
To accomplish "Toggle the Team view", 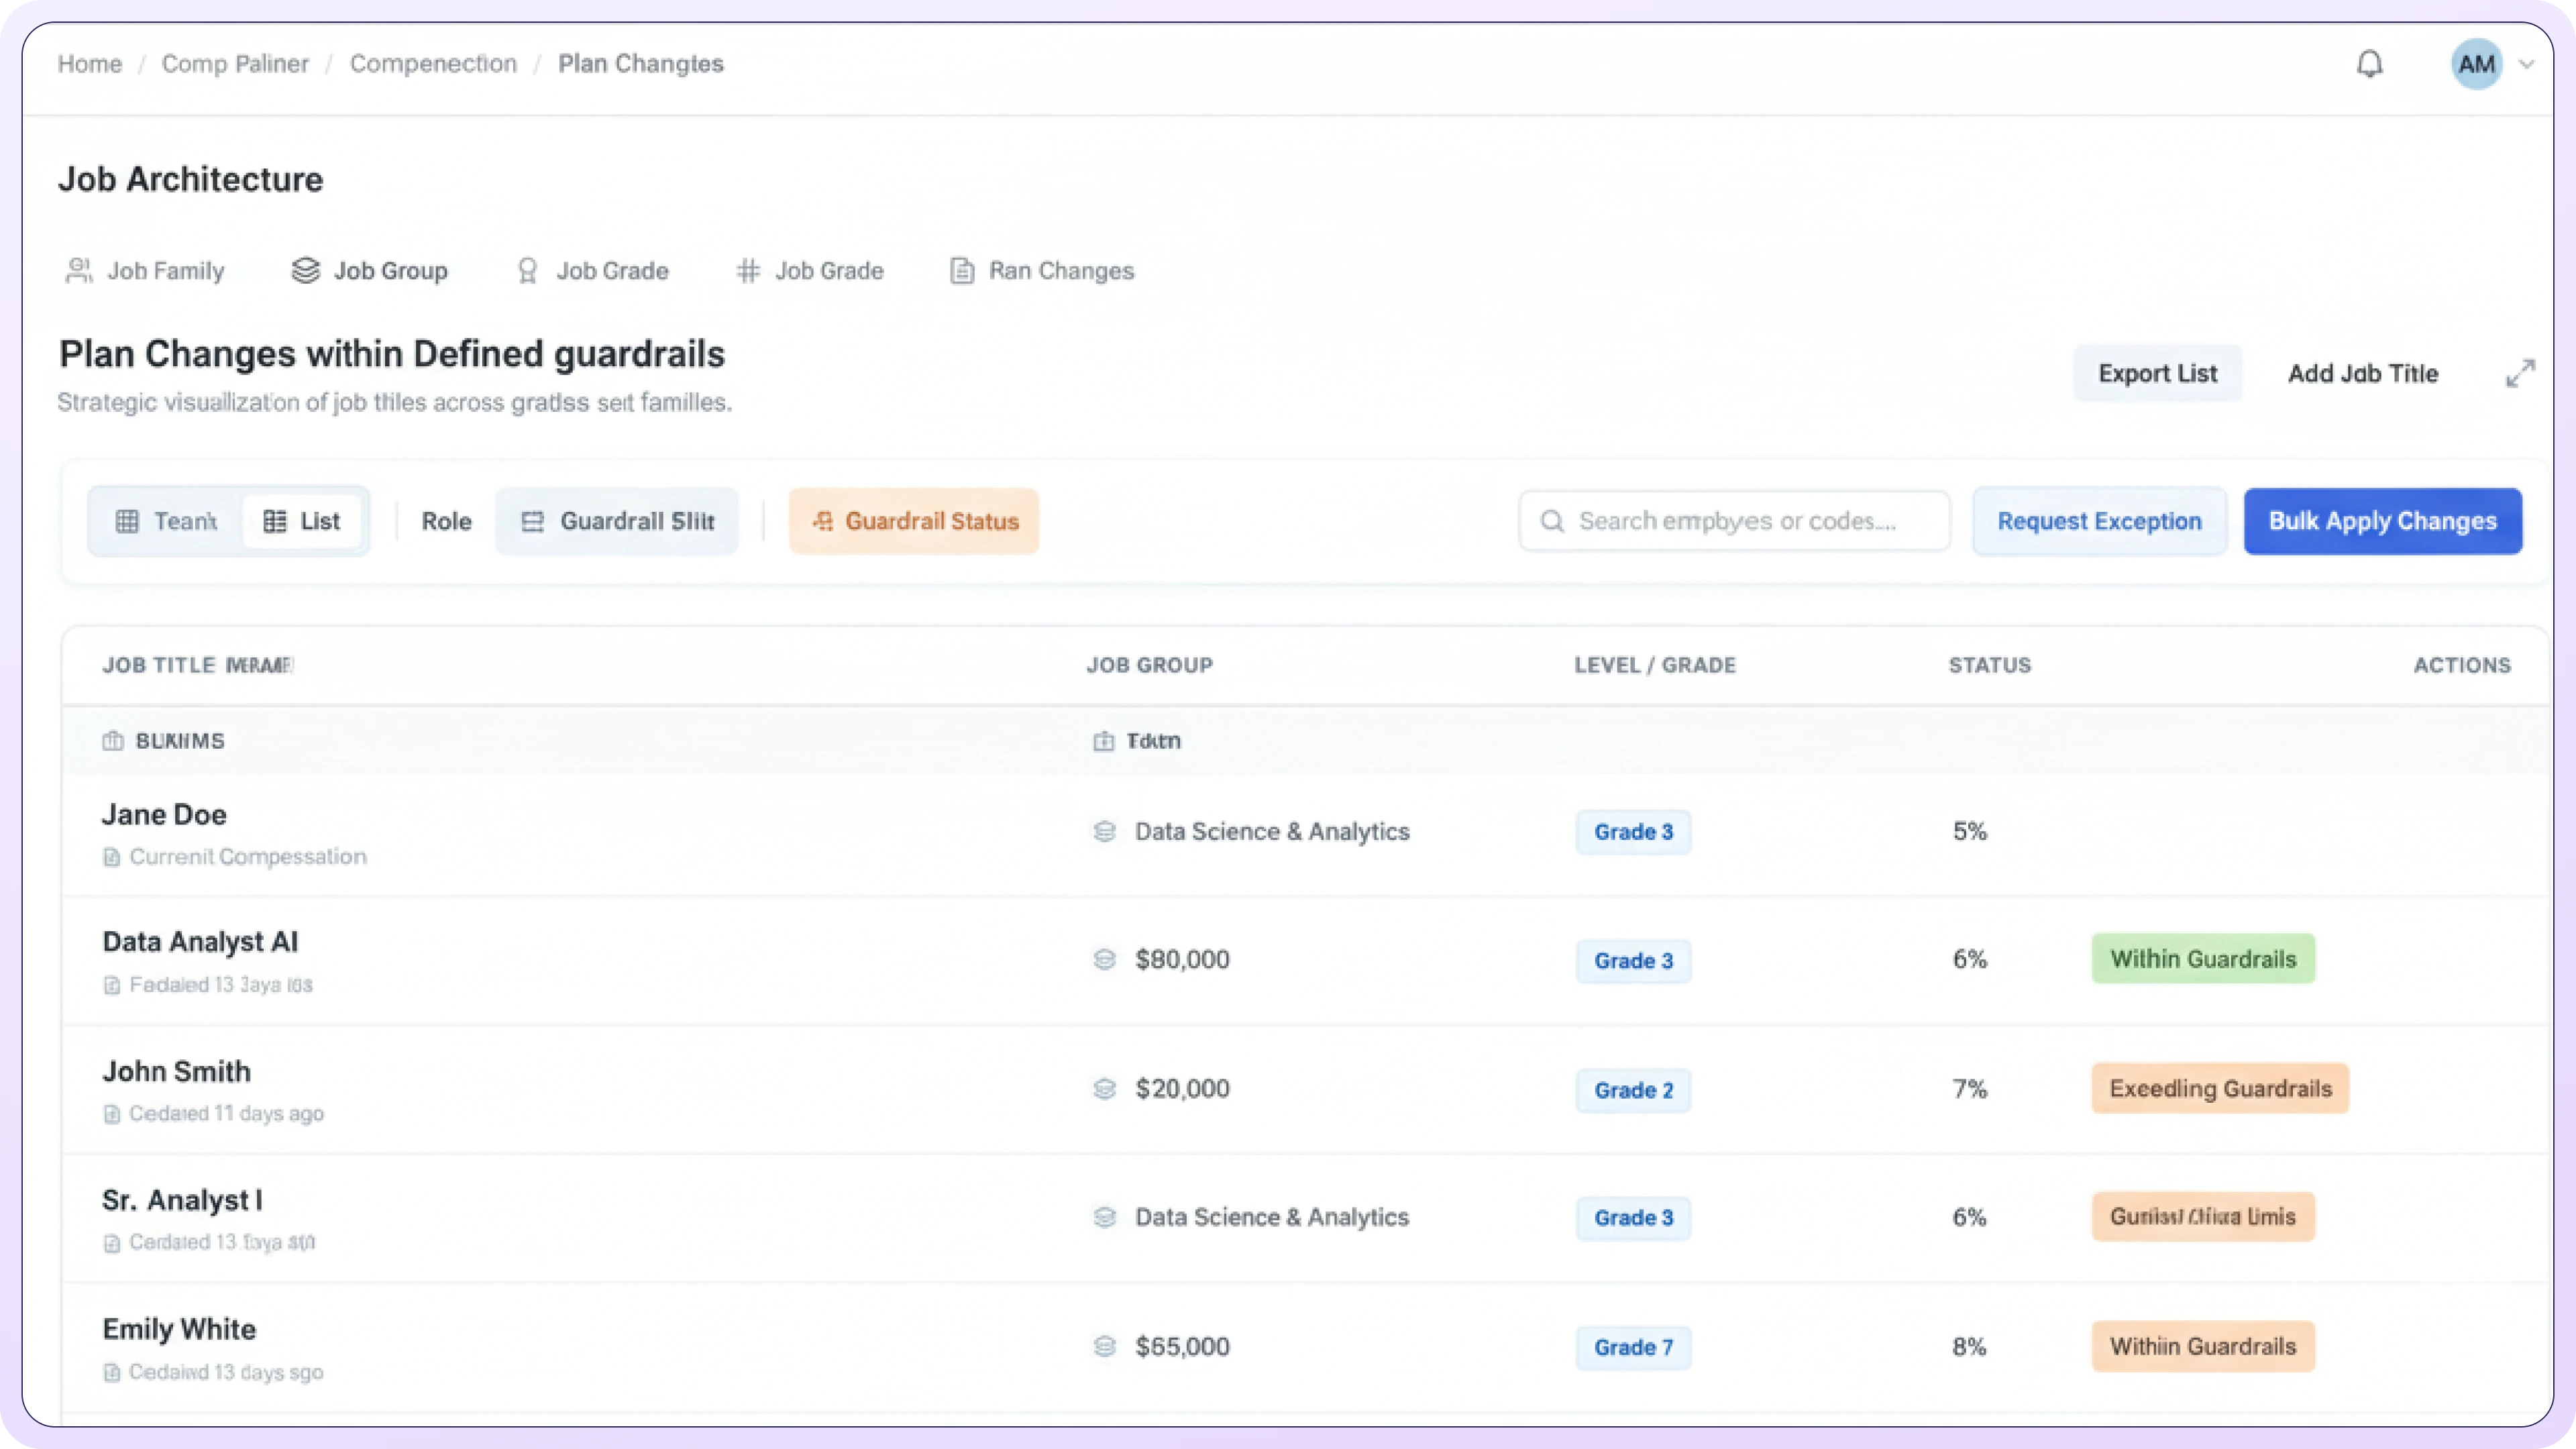I will [166, 521].
